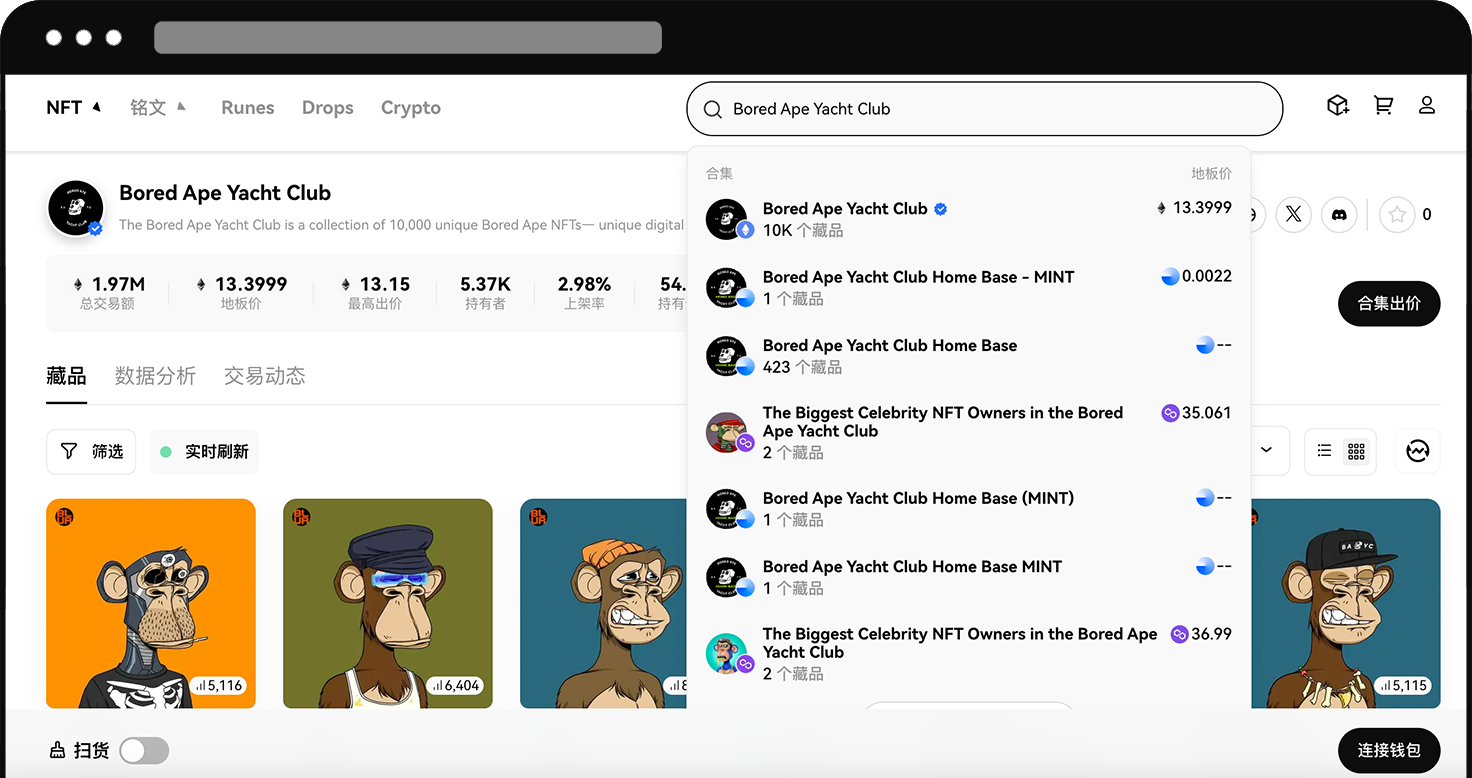Viewport: 1472px width, 778px height.
Task: Open the 3D cube create icon
Action: [1338, 105]
